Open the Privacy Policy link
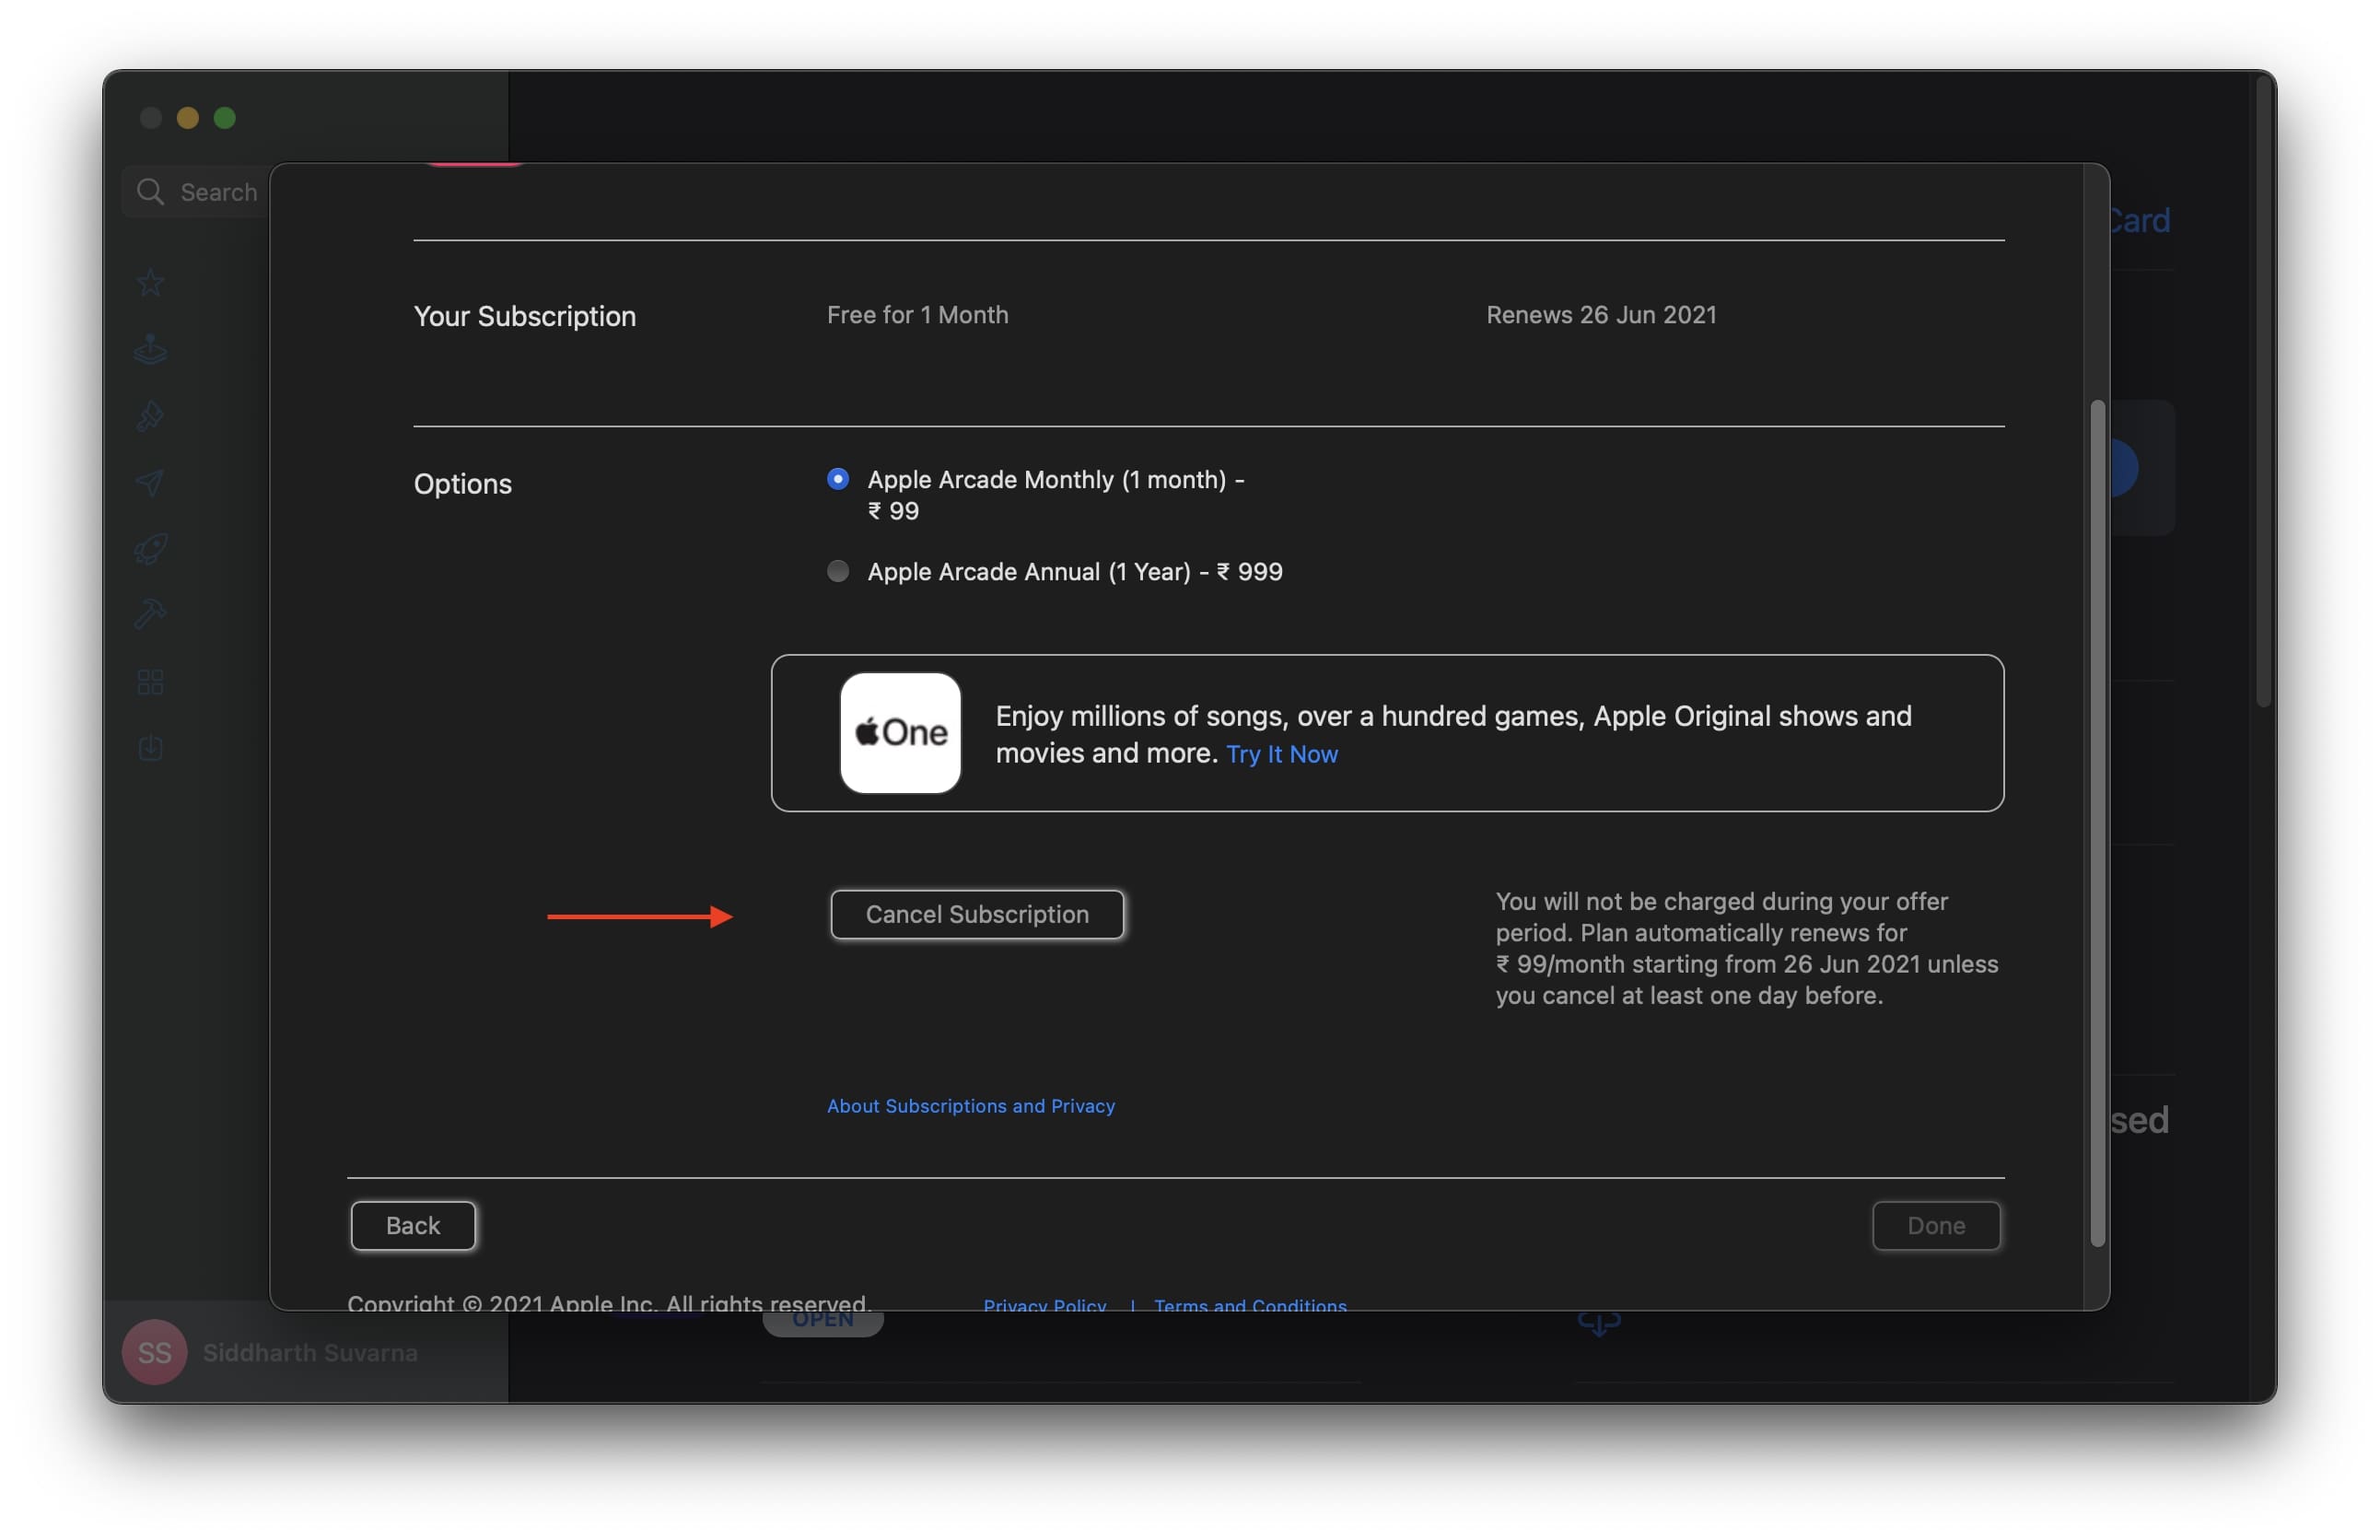This screenshot has height=1540, width=2380. [1044, 1304]
